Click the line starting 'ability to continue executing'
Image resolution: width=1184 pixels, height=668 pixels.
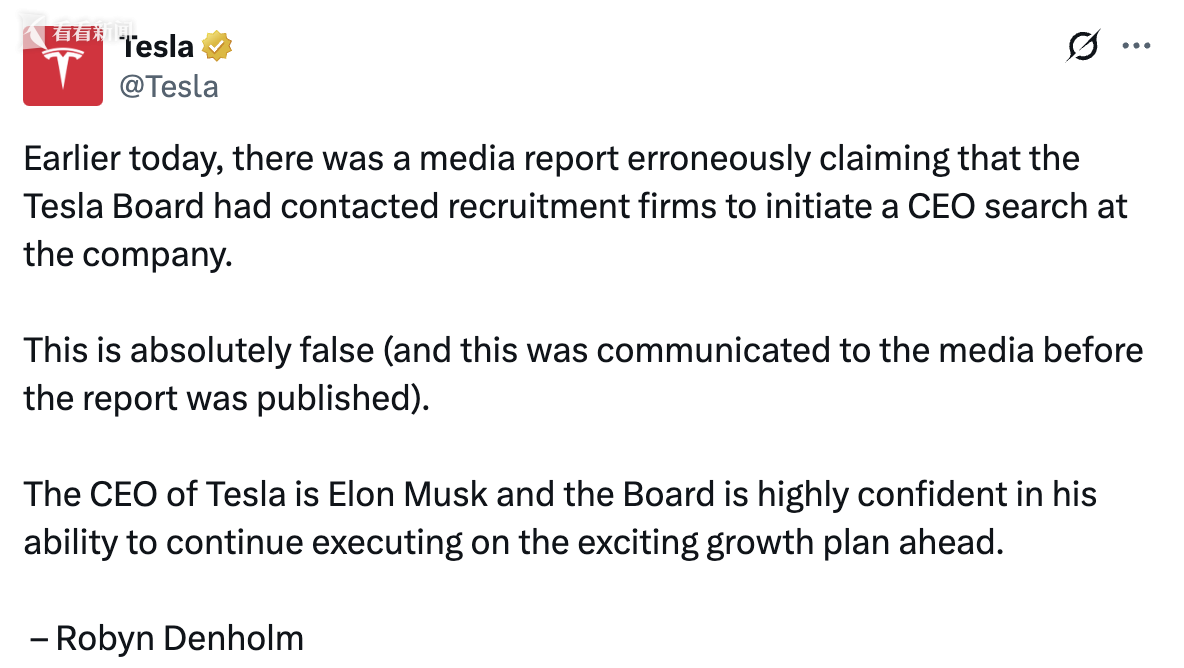[513, 543]
